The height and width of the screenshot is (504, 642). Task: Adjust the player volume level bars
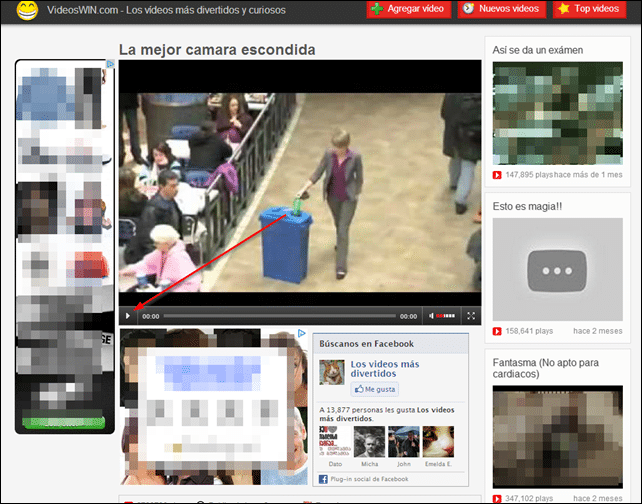click(445, 316)
